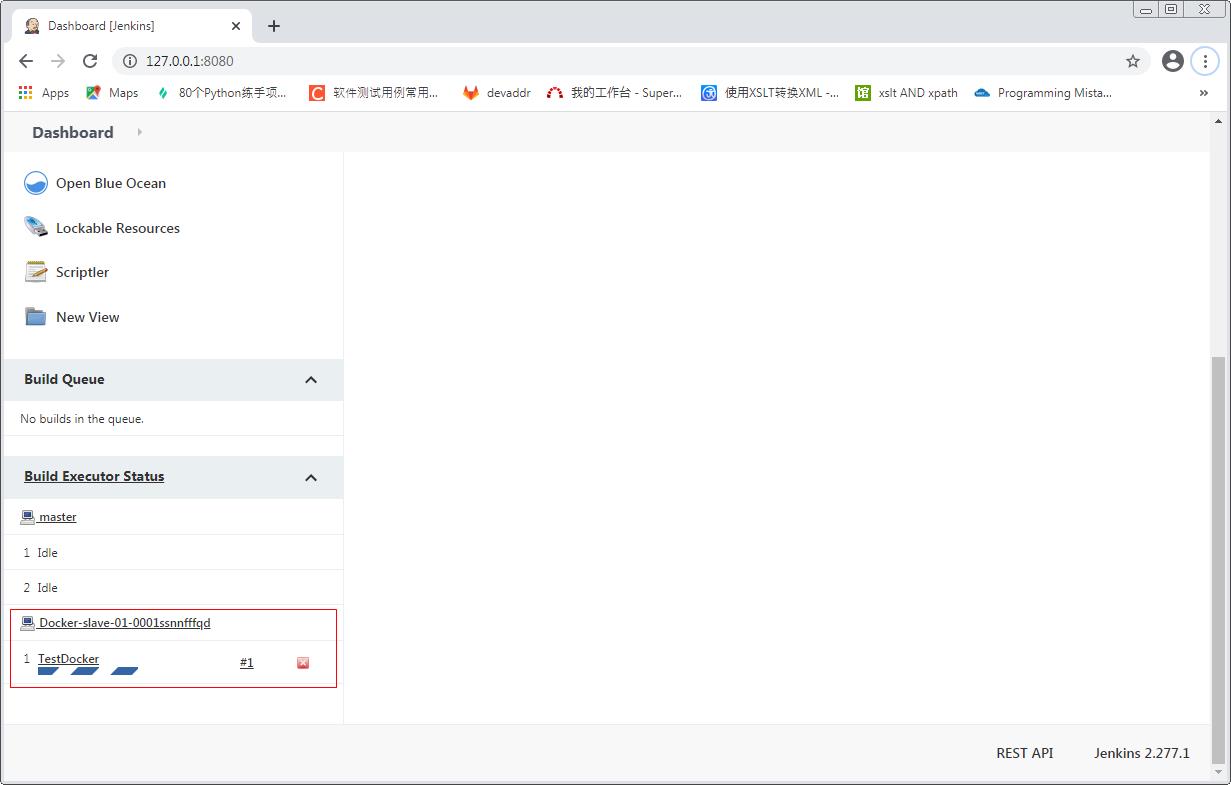This screenshot has height=785, width=1231.
Task: Open Chrome profile avatar
Action: pyautogui.click(x=1173, y=61)
